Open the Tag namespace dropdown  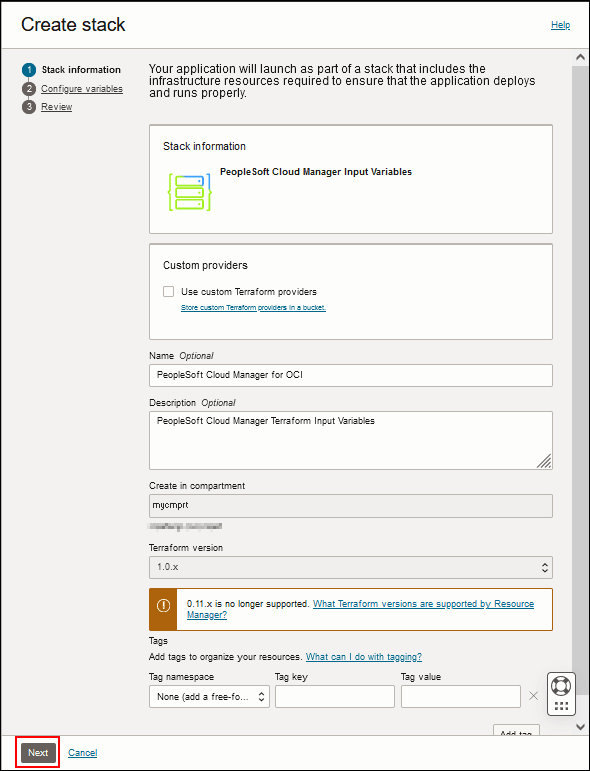point(209,697)
